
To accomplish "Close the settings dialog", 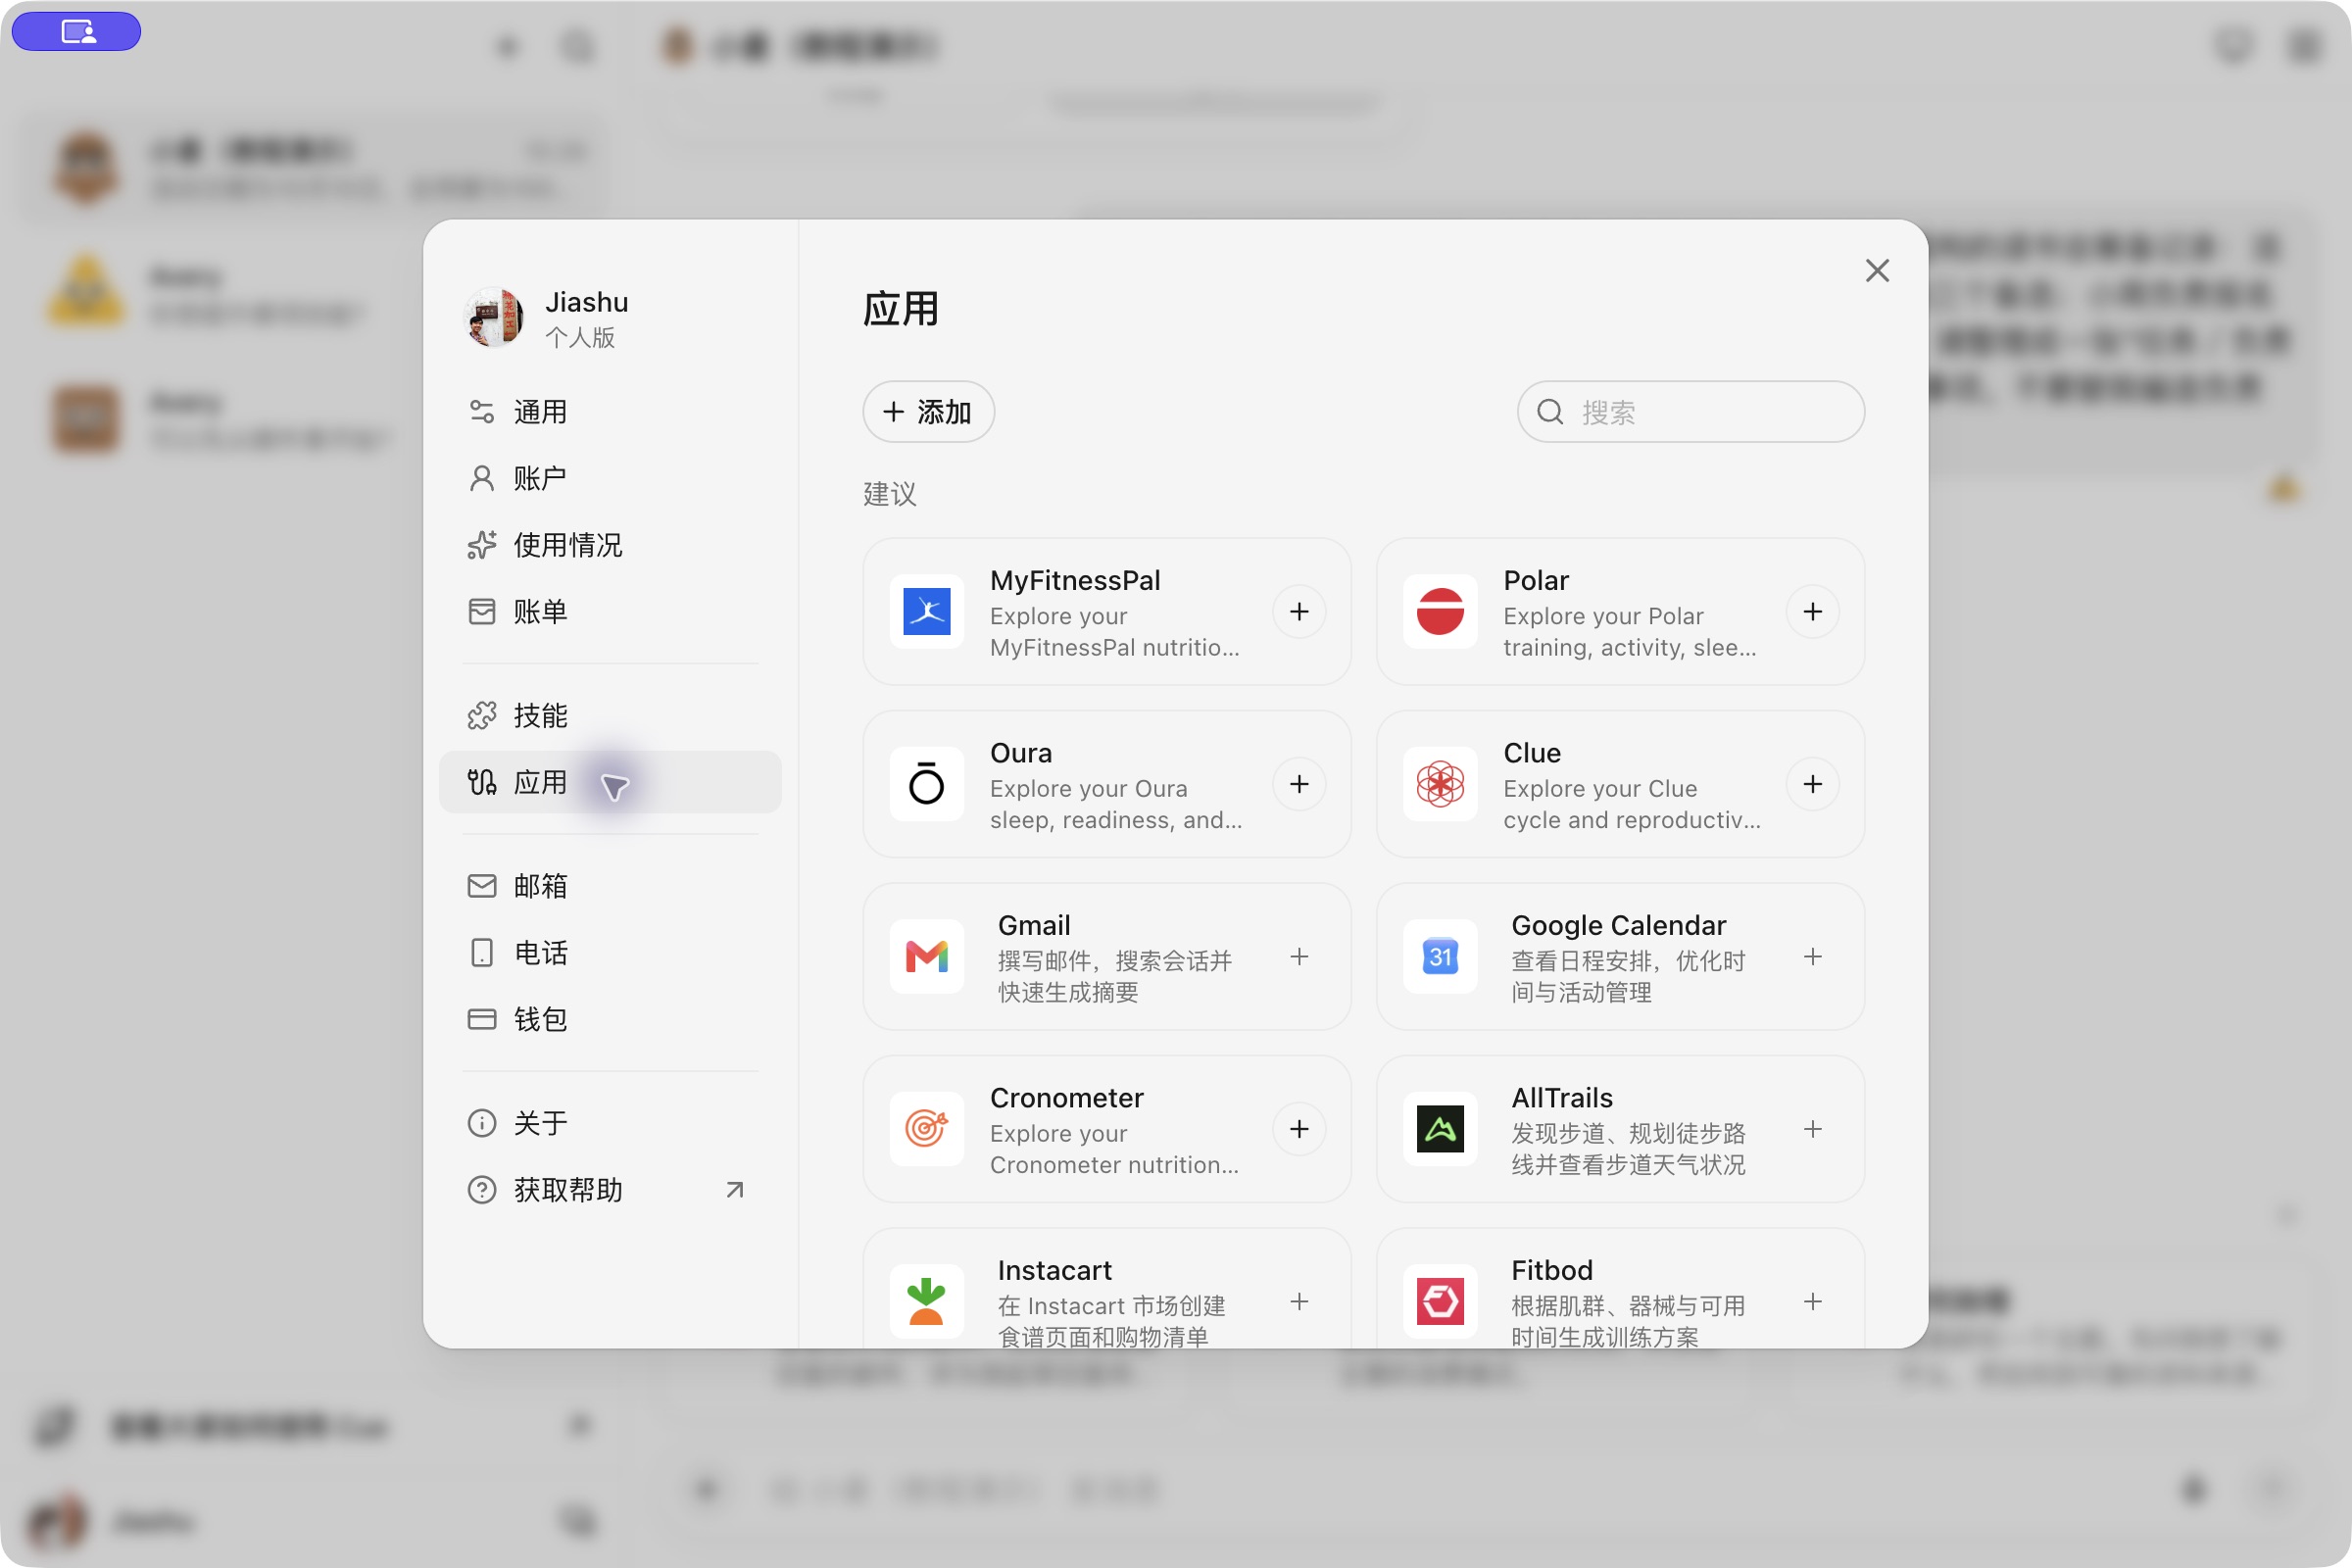I will 1877,271.
